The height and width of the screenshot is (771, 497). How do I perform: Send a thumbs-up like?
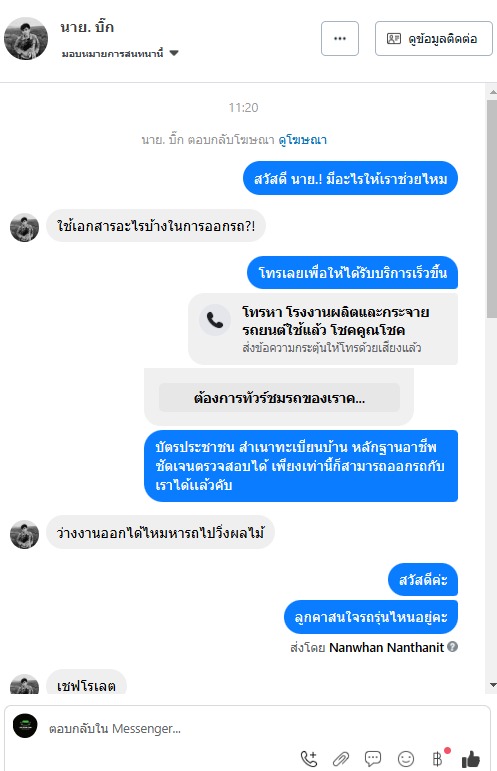[470, 759]
